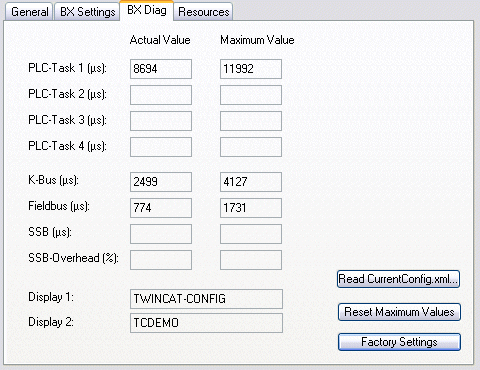Click Display 2 field TCDEMO
This screenshot has width=480, height=370.
click(206, 323)
